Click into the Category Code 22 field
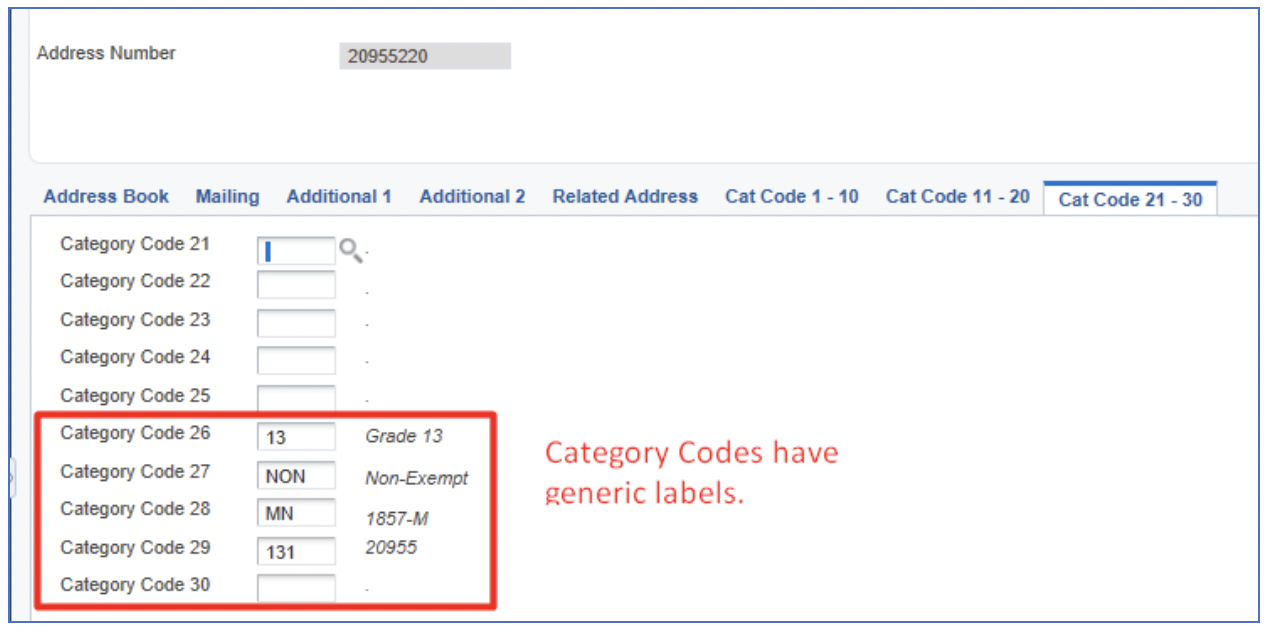 (x=296, y=285)
